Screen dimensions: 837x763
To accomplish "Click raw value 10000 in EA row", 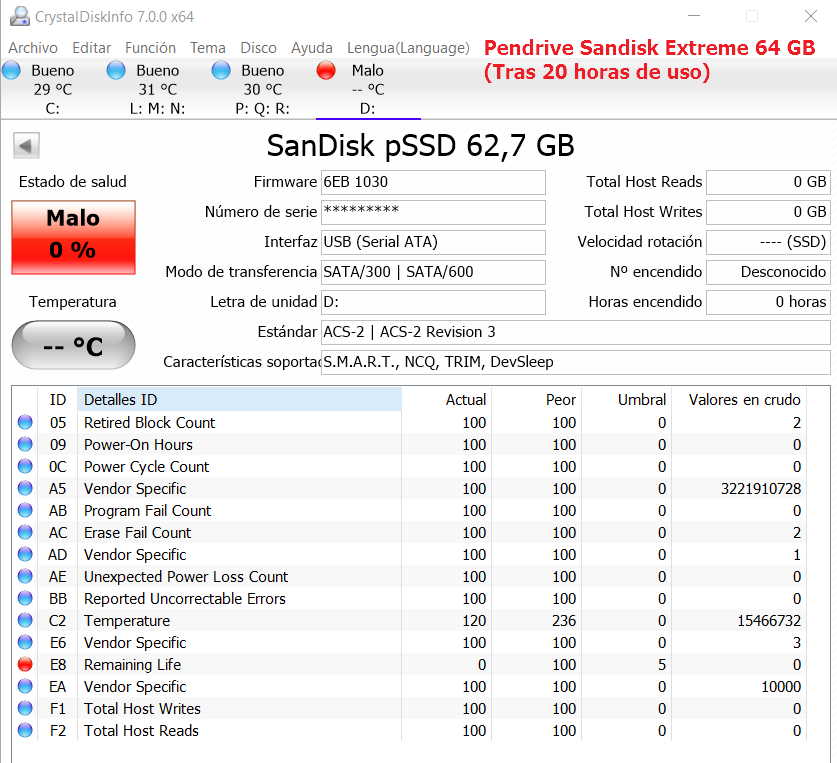I will [x=781, y=687].
